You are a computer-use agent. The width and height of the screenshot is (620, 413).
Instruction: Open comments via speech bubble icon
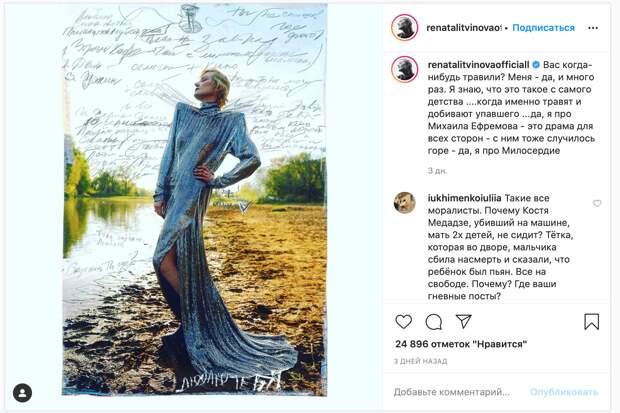[x=434, y=322]
